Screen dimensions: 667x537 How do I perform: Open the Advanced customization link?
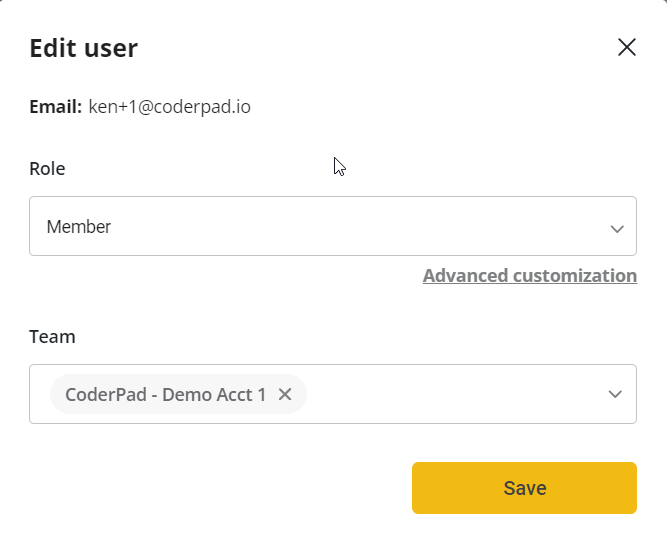tap(529, 276)
